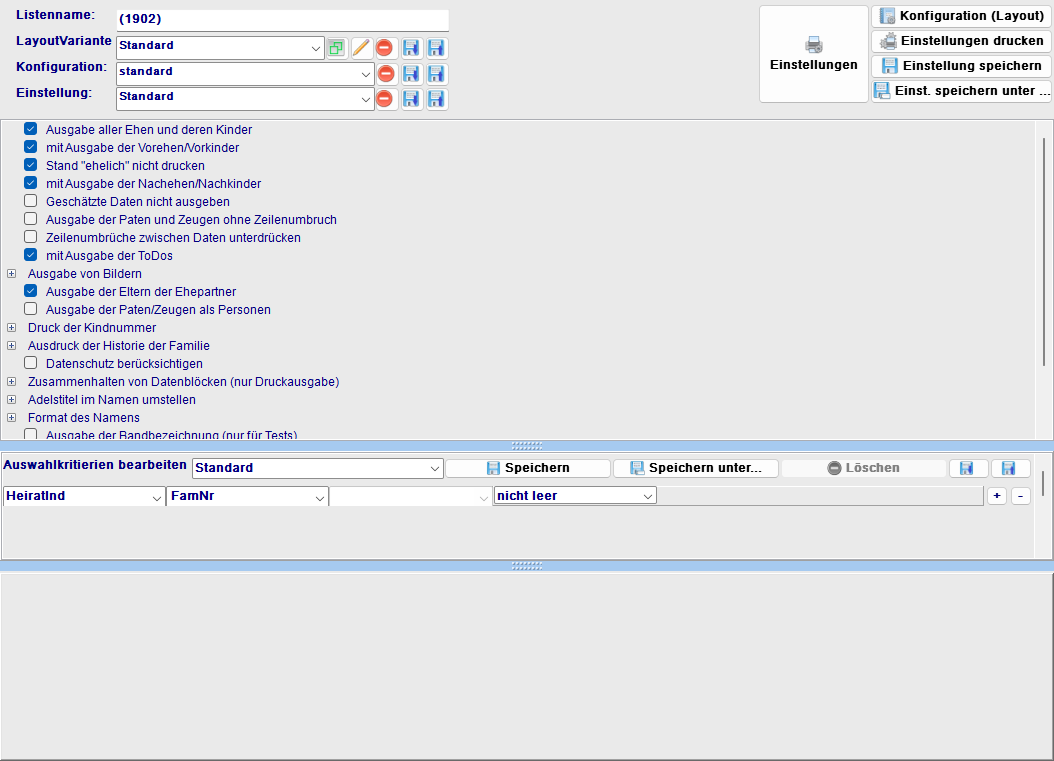Expand the 'Ausgabe von Bildern' tree node
Viewport: 1054px width, 761px height.
coord(12,274)
